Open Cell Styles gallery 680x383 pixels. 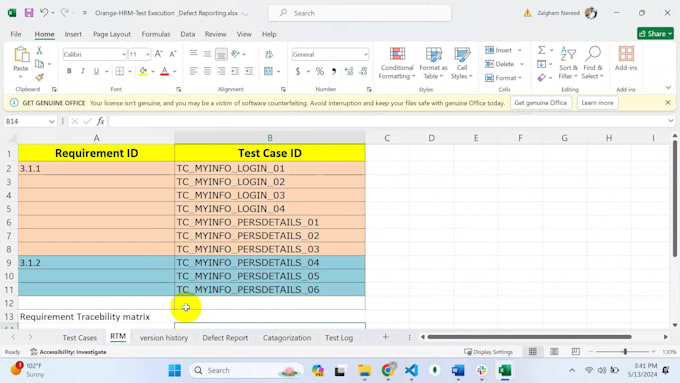click(x=461, y=63)
